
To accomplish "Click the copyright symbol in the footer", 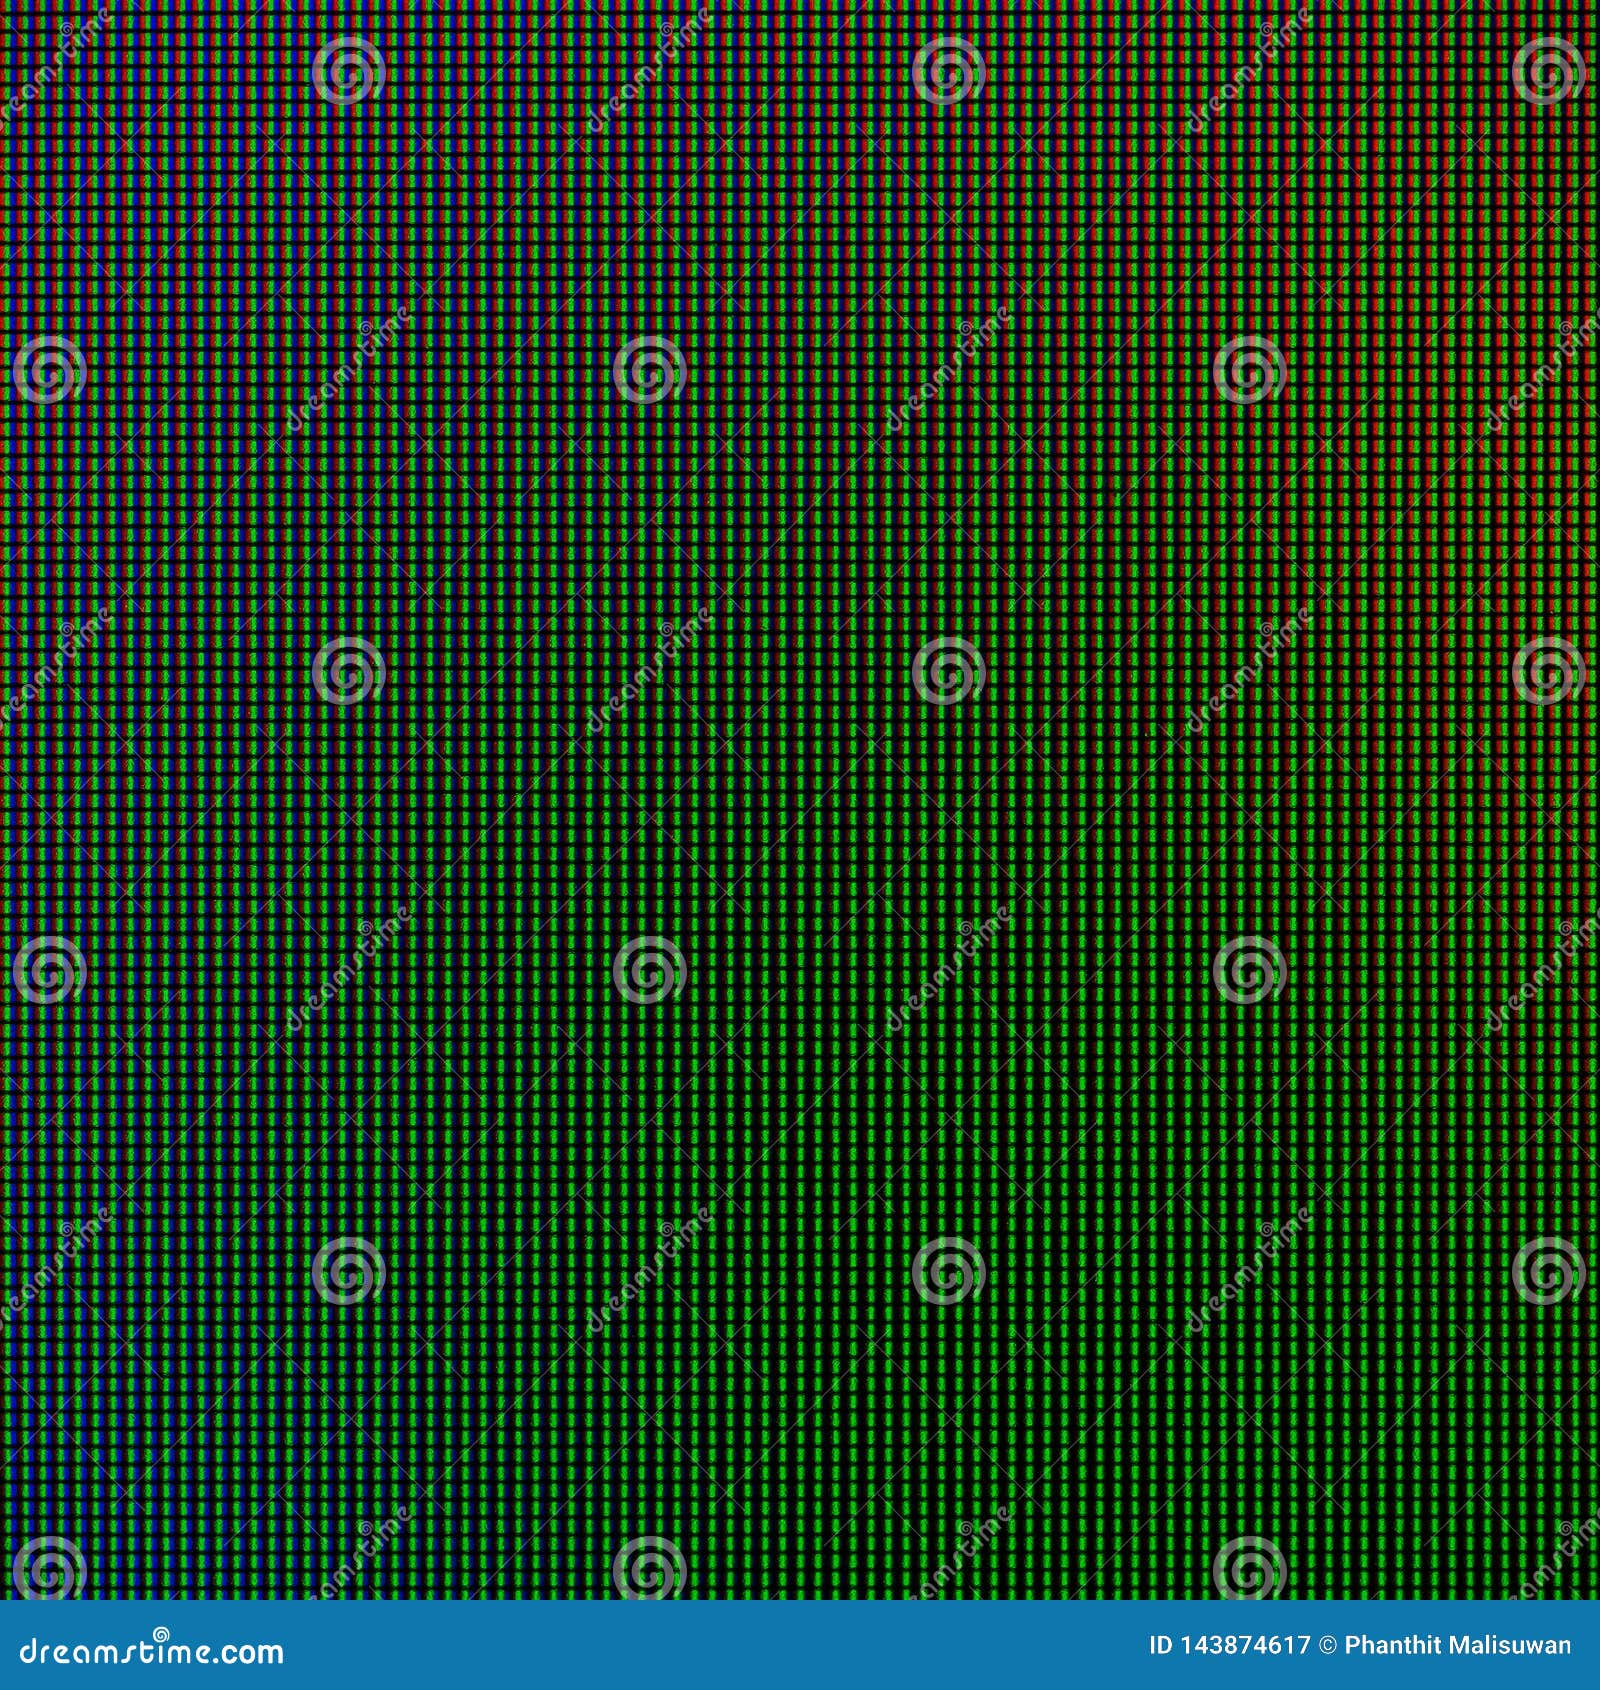I will 1328,1644.
